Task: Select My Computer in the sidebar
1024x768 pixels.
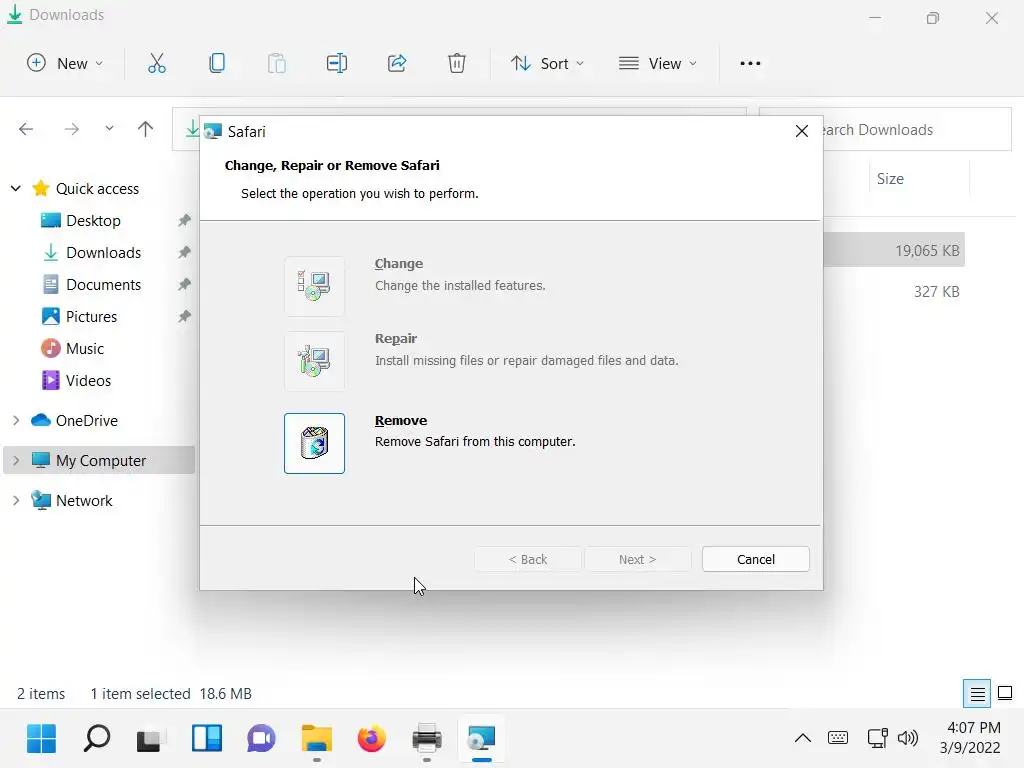Action: pyautogui.click(x=101, y=460)
